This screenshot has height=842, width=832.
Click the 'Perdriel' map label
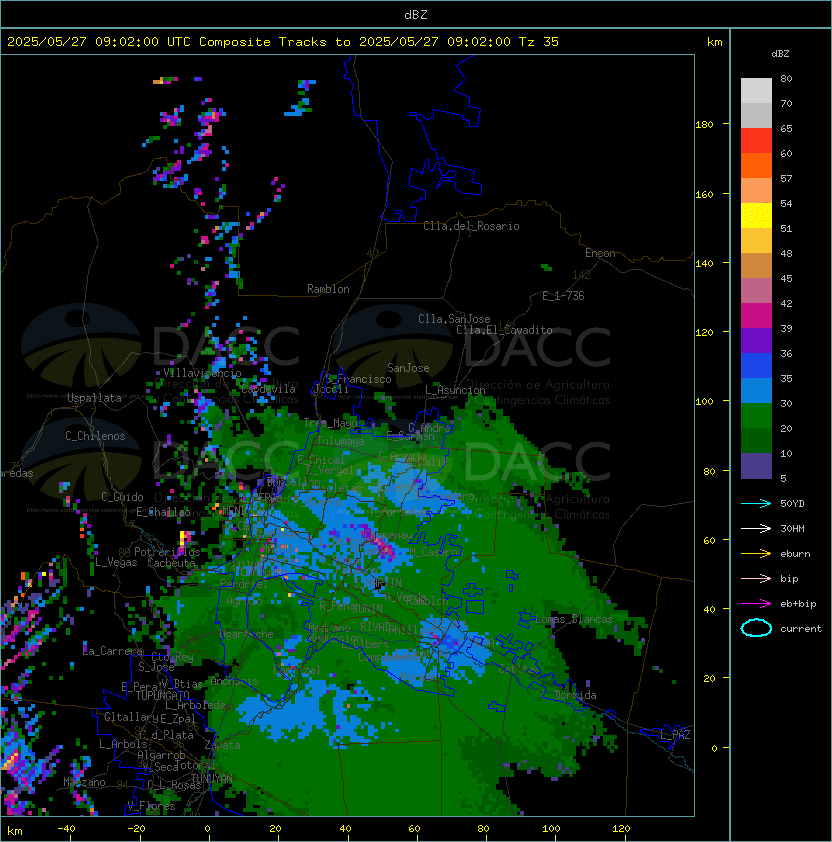tap(244, 584)
